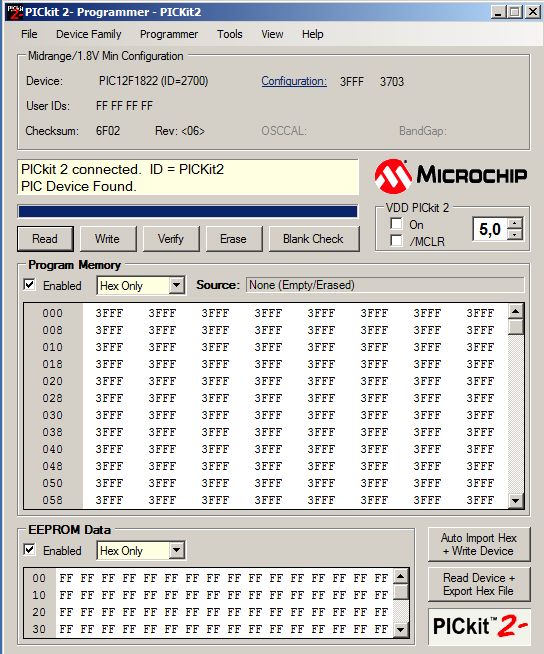Click the Program Memory address 008
The width and height of the screenshot is (544, 654).
[53, 330]
